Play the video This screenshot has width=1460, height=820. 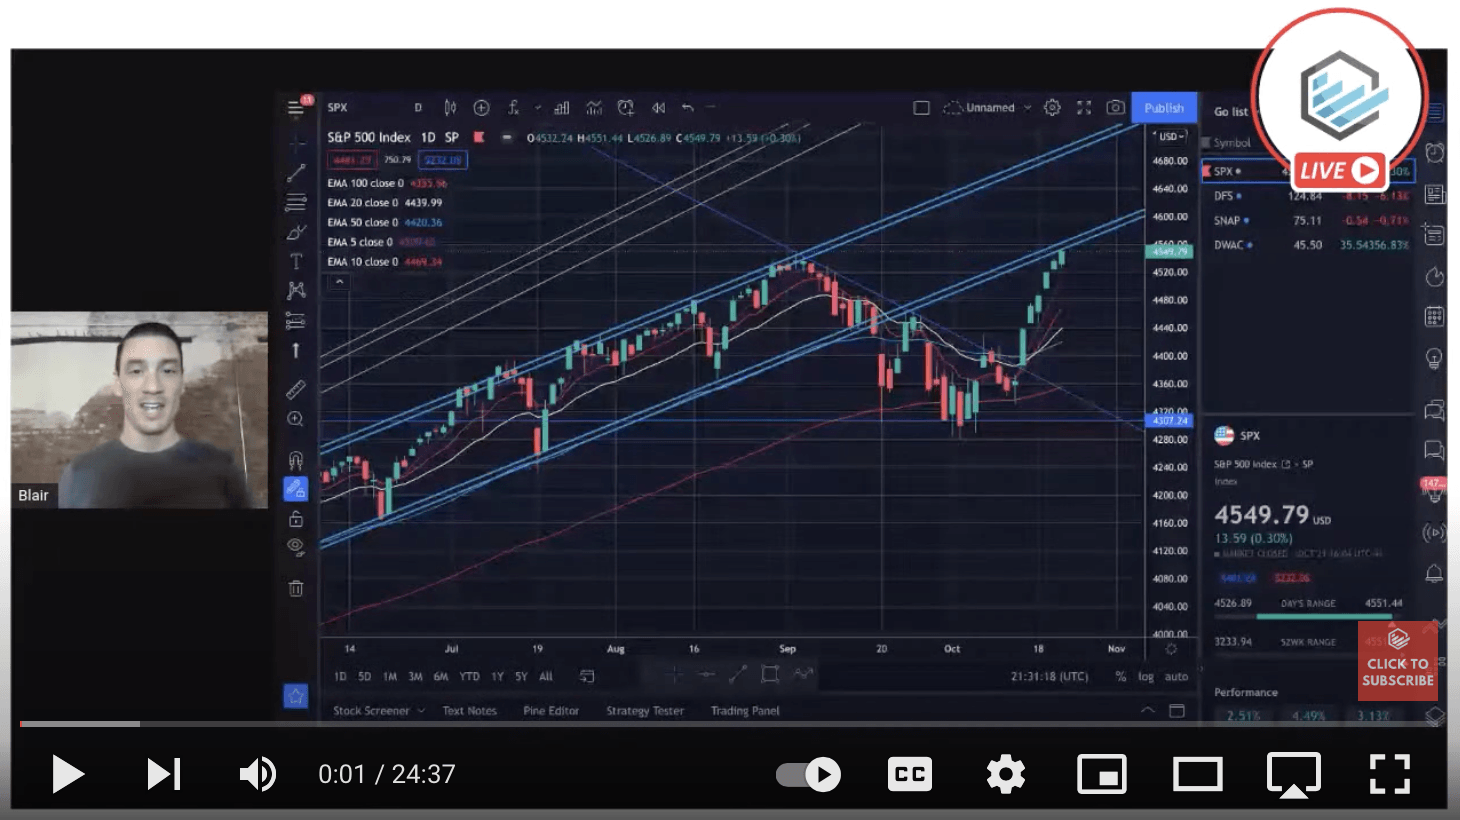(x=67, y=774)
